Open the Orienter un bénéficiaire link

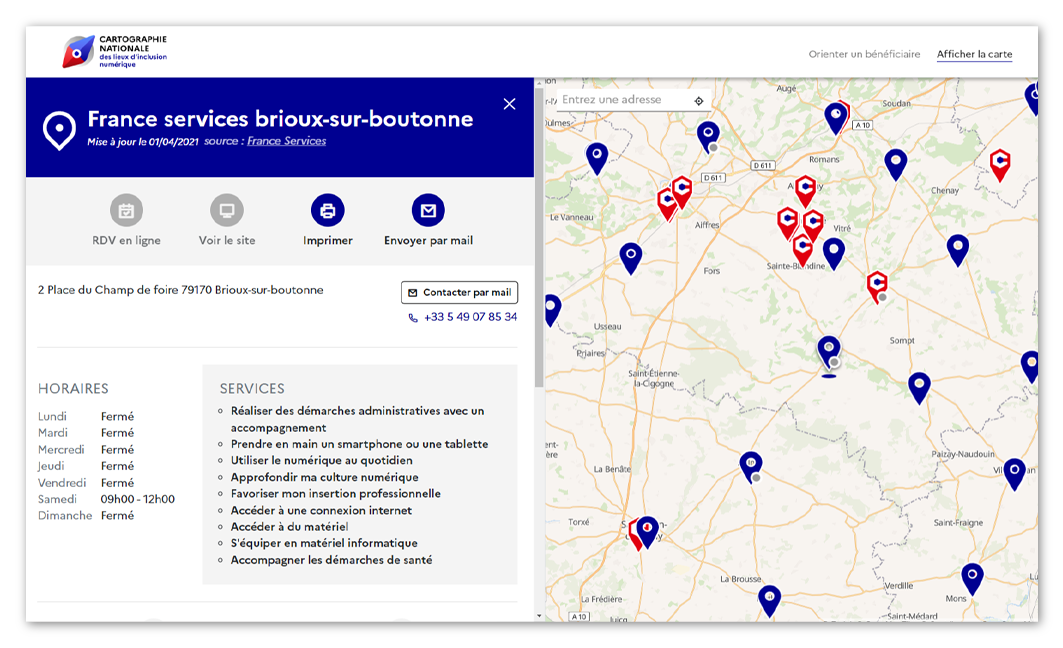pyautogui.click(x=864, y=54)
